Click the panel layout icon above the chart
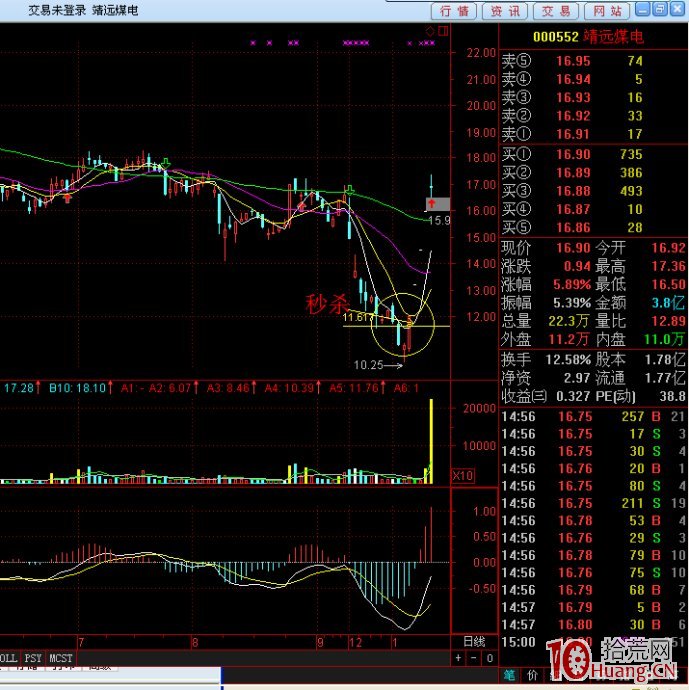 click(443, 31)
